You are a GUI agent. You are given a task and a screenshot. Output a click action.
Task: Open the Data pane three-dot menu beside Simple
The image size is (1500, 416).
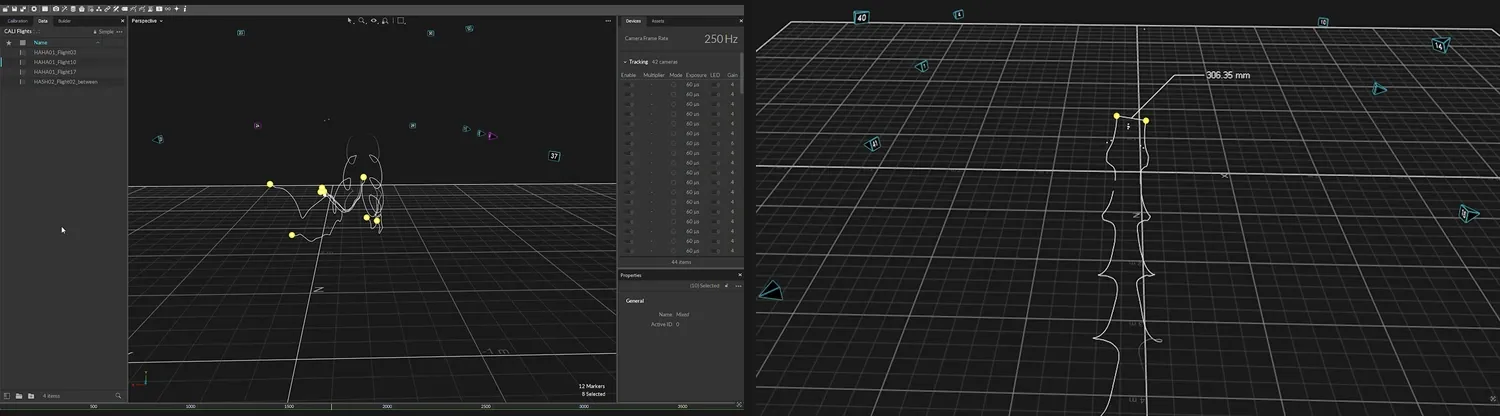tap(119, 32)
